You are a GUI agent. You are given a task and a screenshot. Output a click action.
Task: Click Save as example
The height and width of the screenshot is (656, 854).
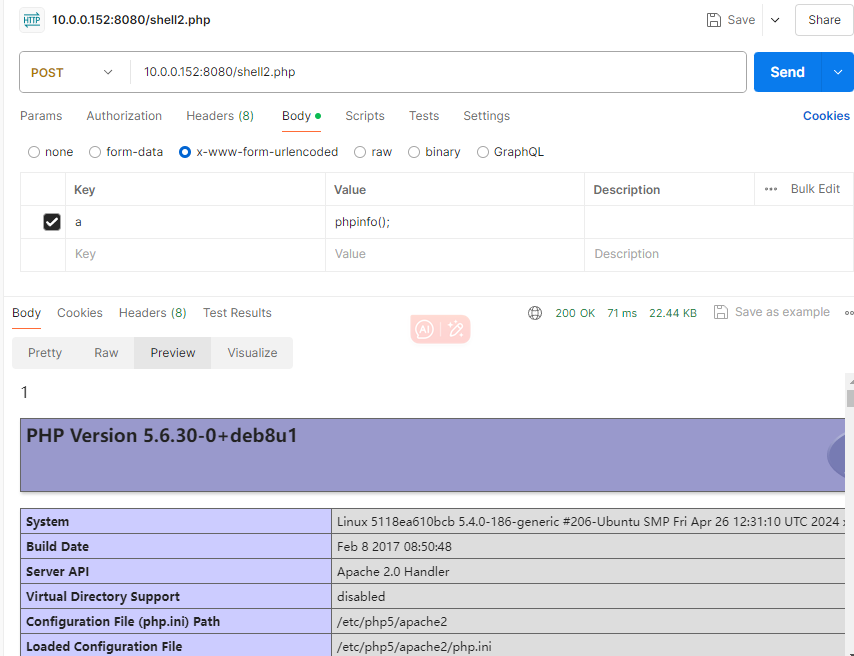[x=782, y=312]
